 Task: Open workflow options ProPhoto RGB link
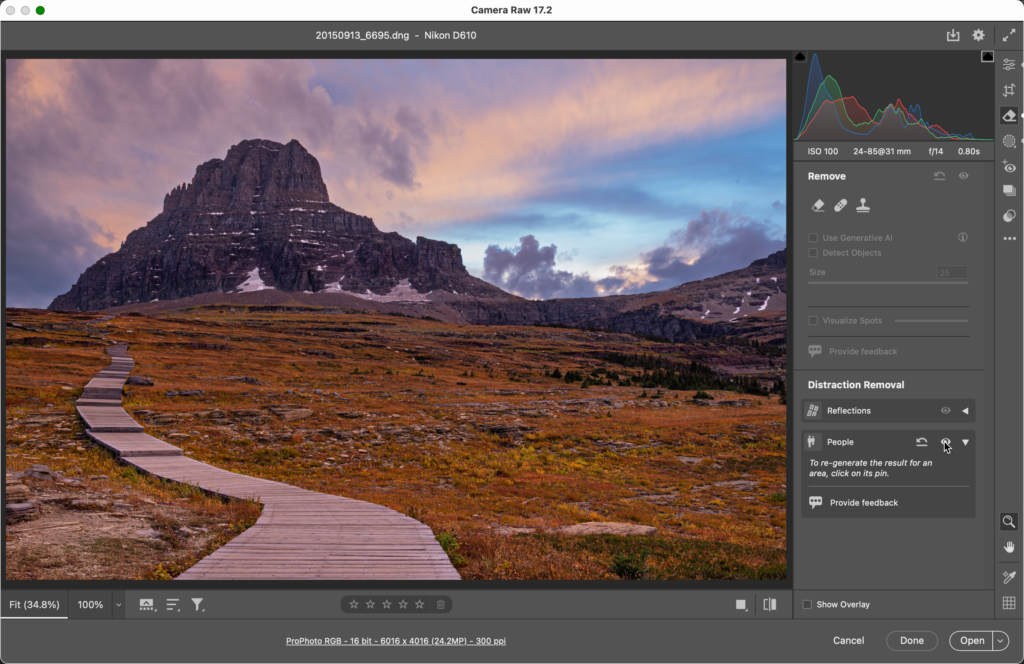pyautogui.click(x=396, y=641)
